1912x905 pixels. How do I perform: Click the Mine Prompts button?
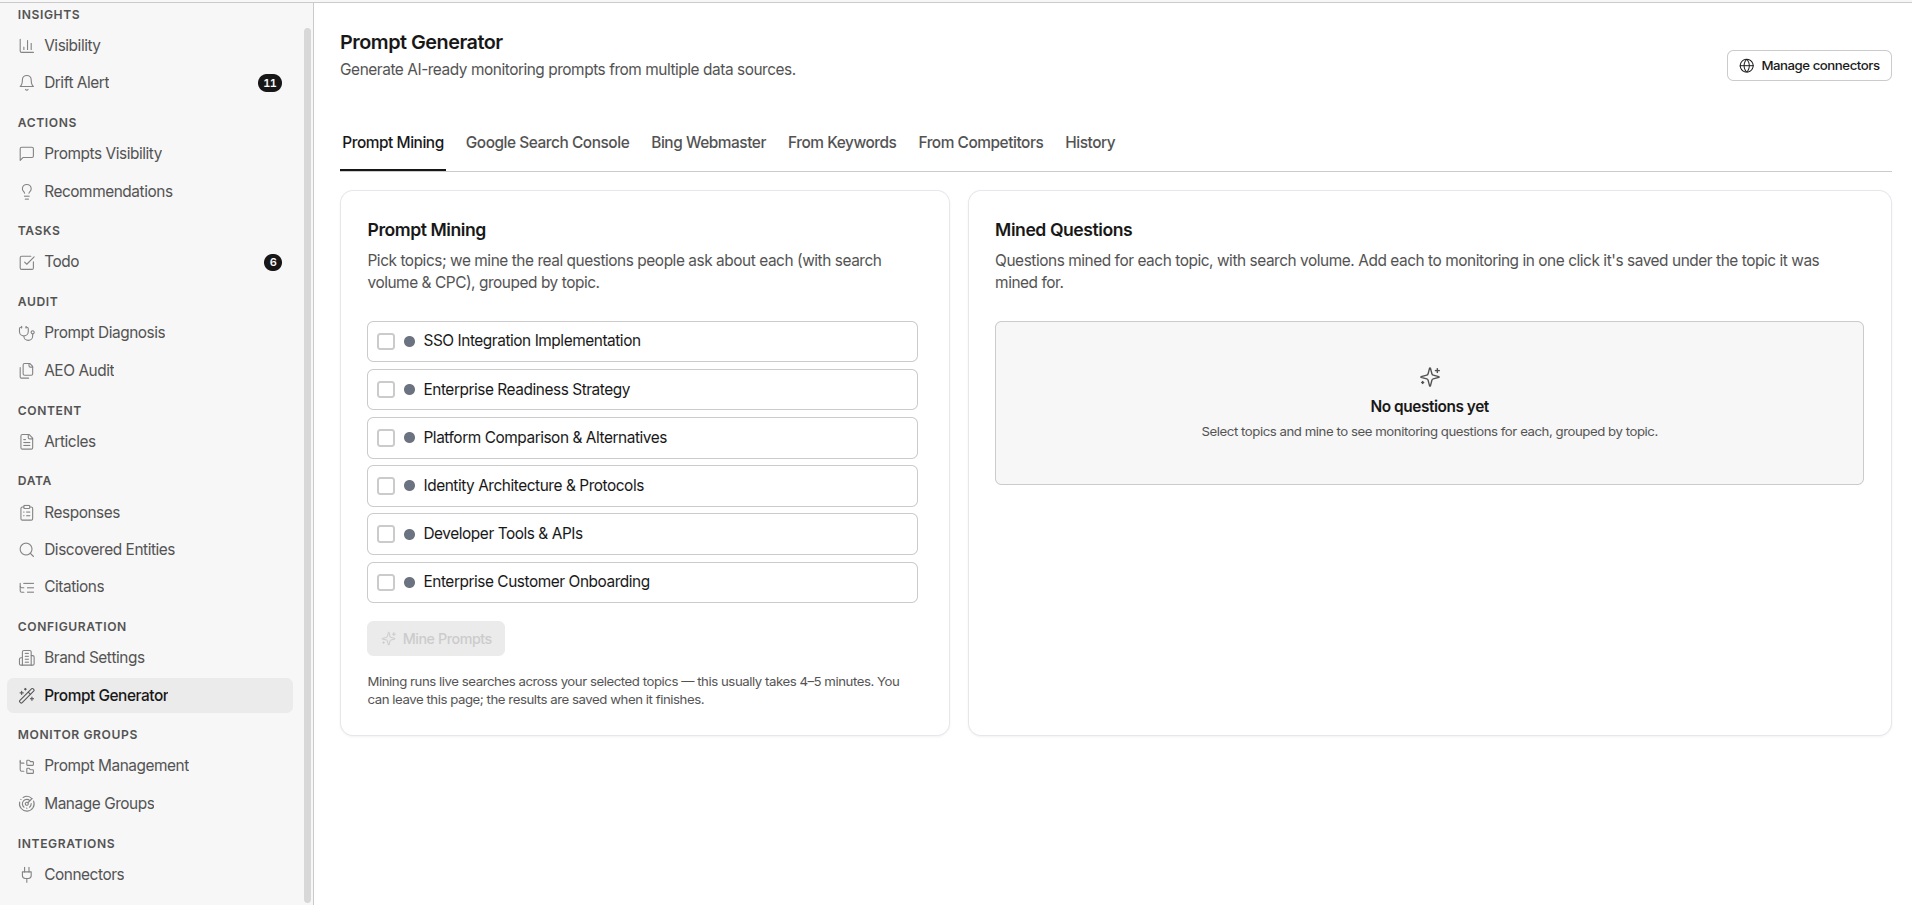436,639
